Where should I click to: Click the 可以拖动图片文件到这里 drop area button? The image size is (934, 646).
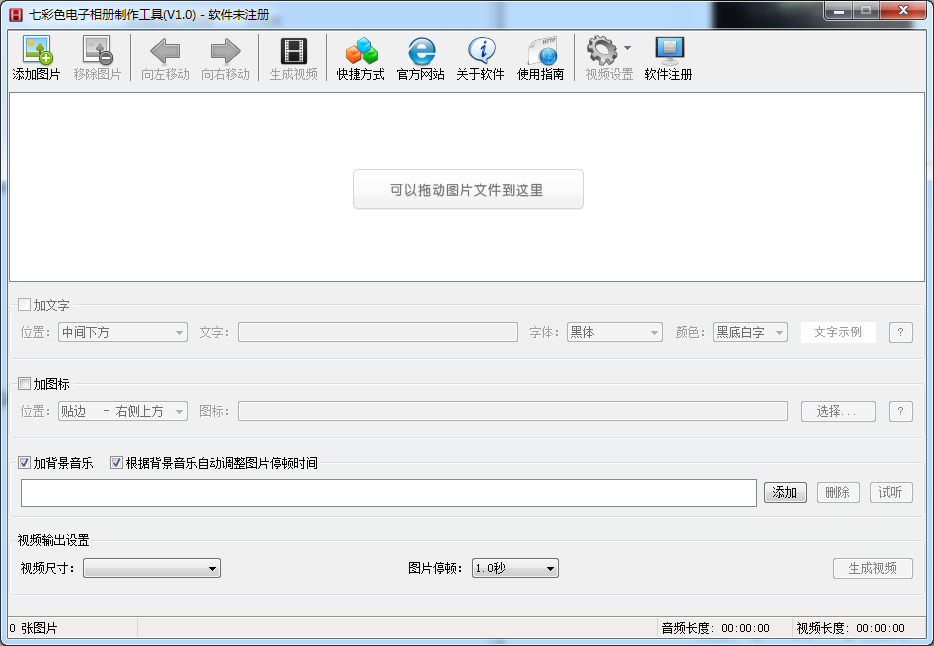pos(468,190)
